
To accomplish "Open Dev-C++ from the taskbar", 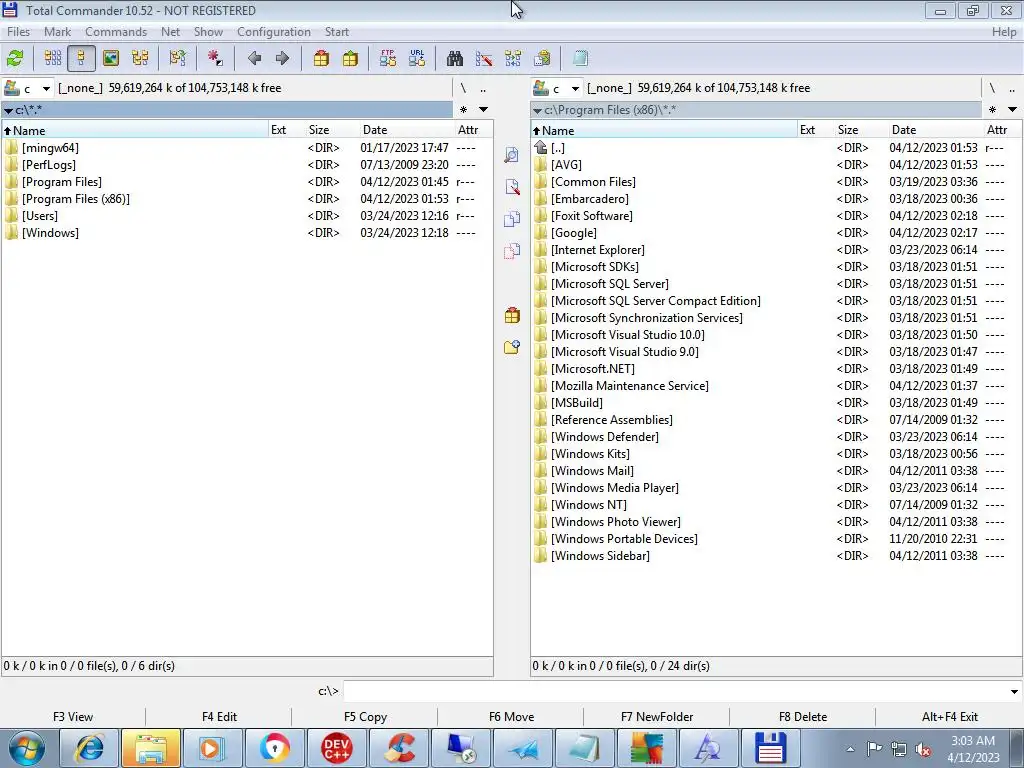I will point(337,748).
